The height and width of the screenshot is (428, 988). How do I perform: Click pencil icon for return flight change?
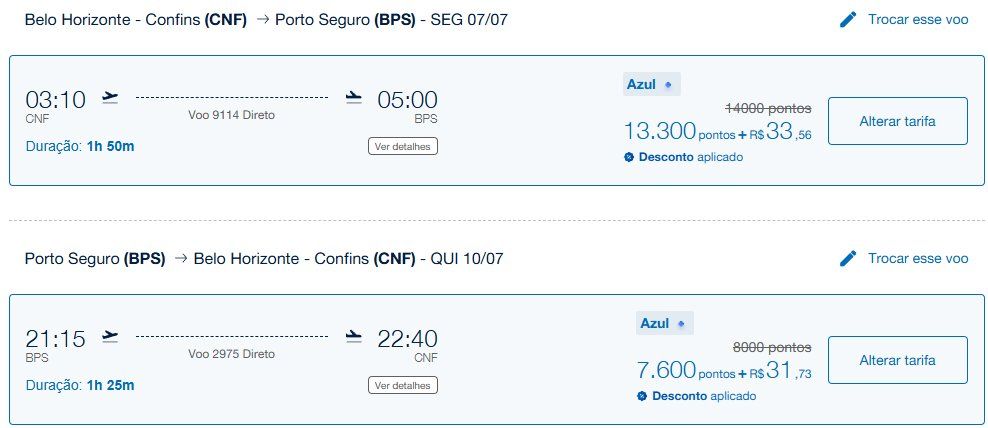point(848,258)
